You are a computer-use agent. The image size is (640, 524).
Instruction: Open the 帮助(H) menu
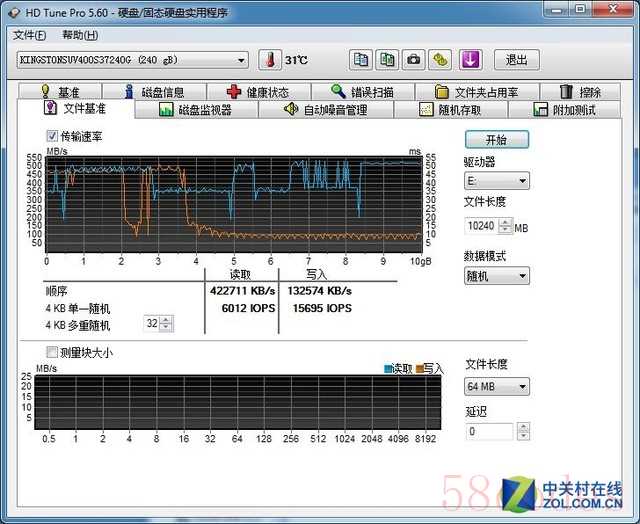[x=80, y=35]
